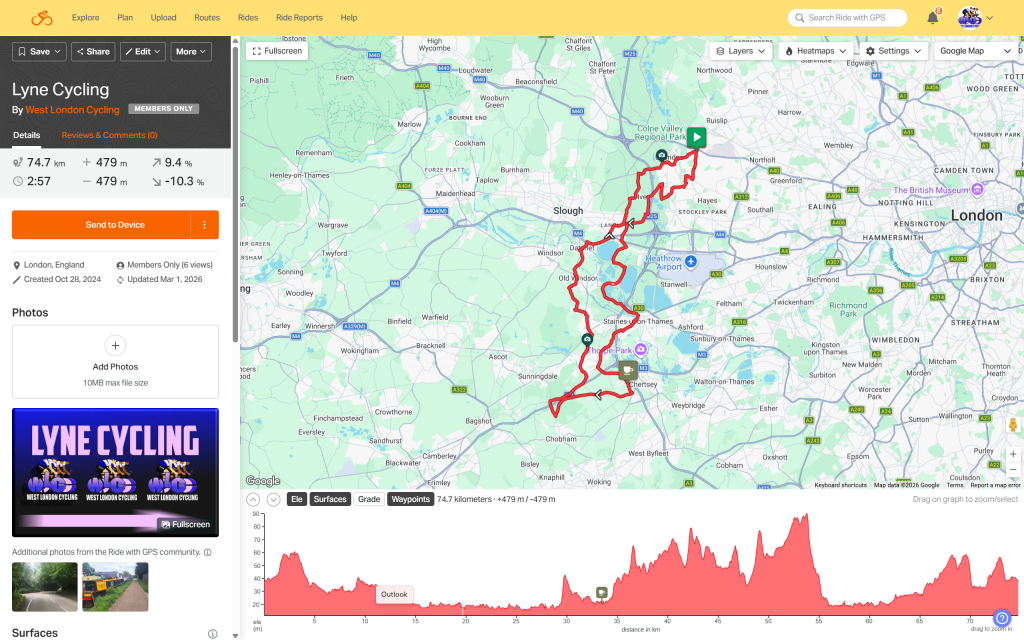The height and width of the screenshot is (640, 1024).
Task: Toggle the Waypoints graph option
Action: (x=410, y=499)
